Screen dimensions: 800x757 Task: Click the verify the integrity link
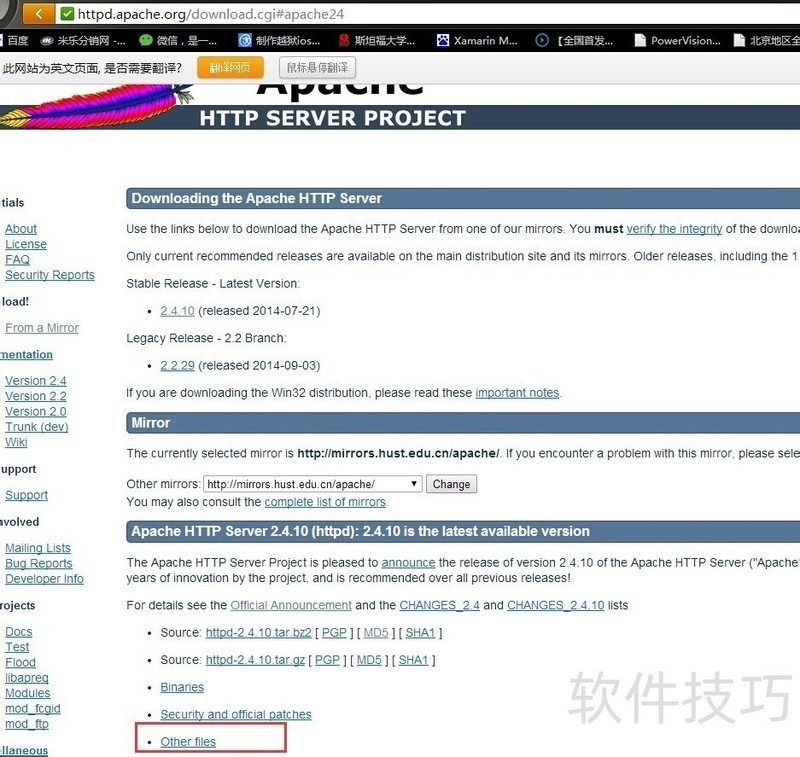[674, 229]
